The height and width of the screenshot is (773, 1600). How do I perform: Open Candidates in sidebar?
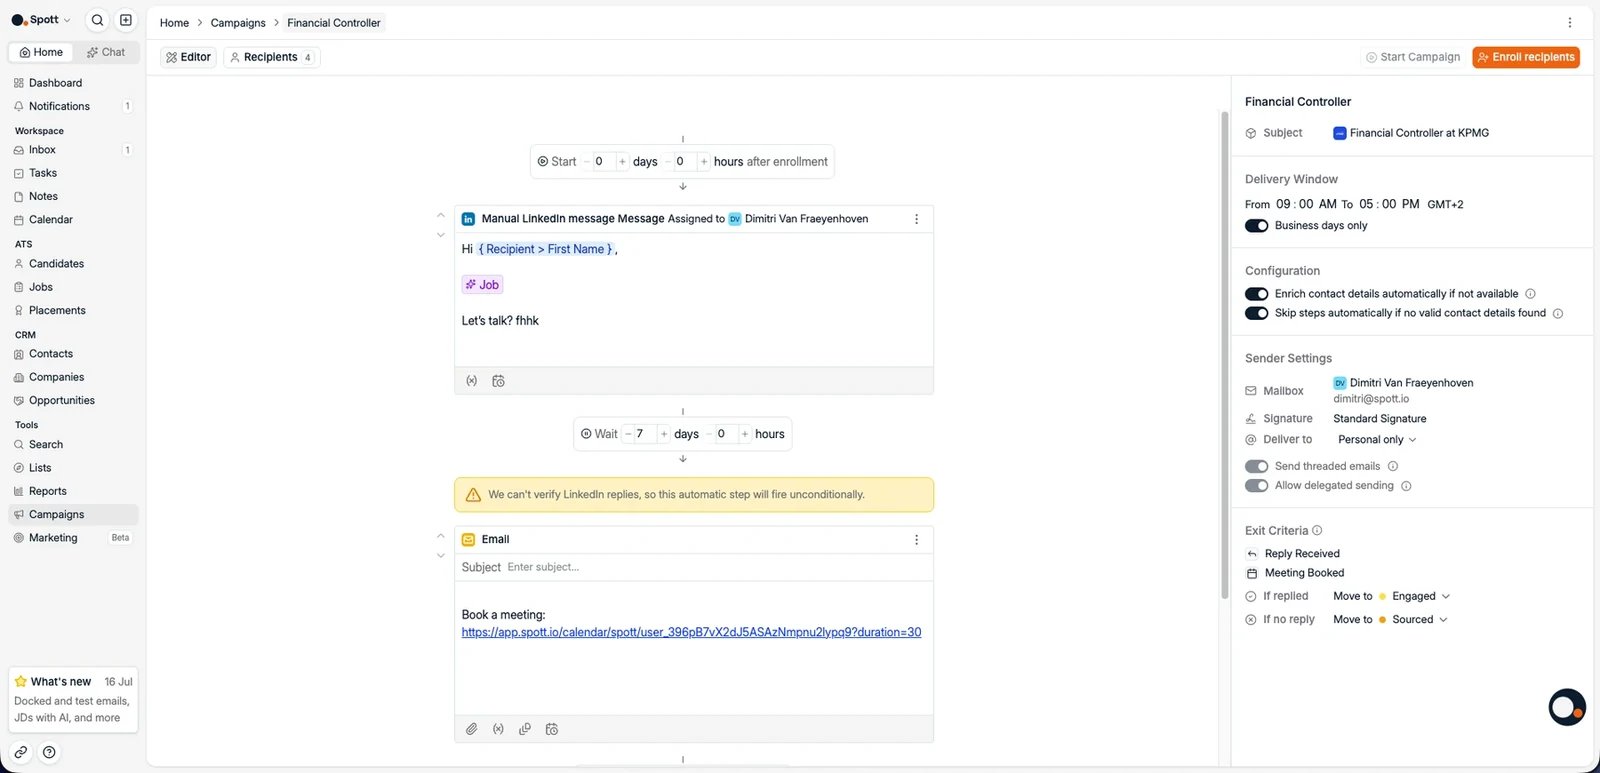pyautogui.click(x=73, y=264)
